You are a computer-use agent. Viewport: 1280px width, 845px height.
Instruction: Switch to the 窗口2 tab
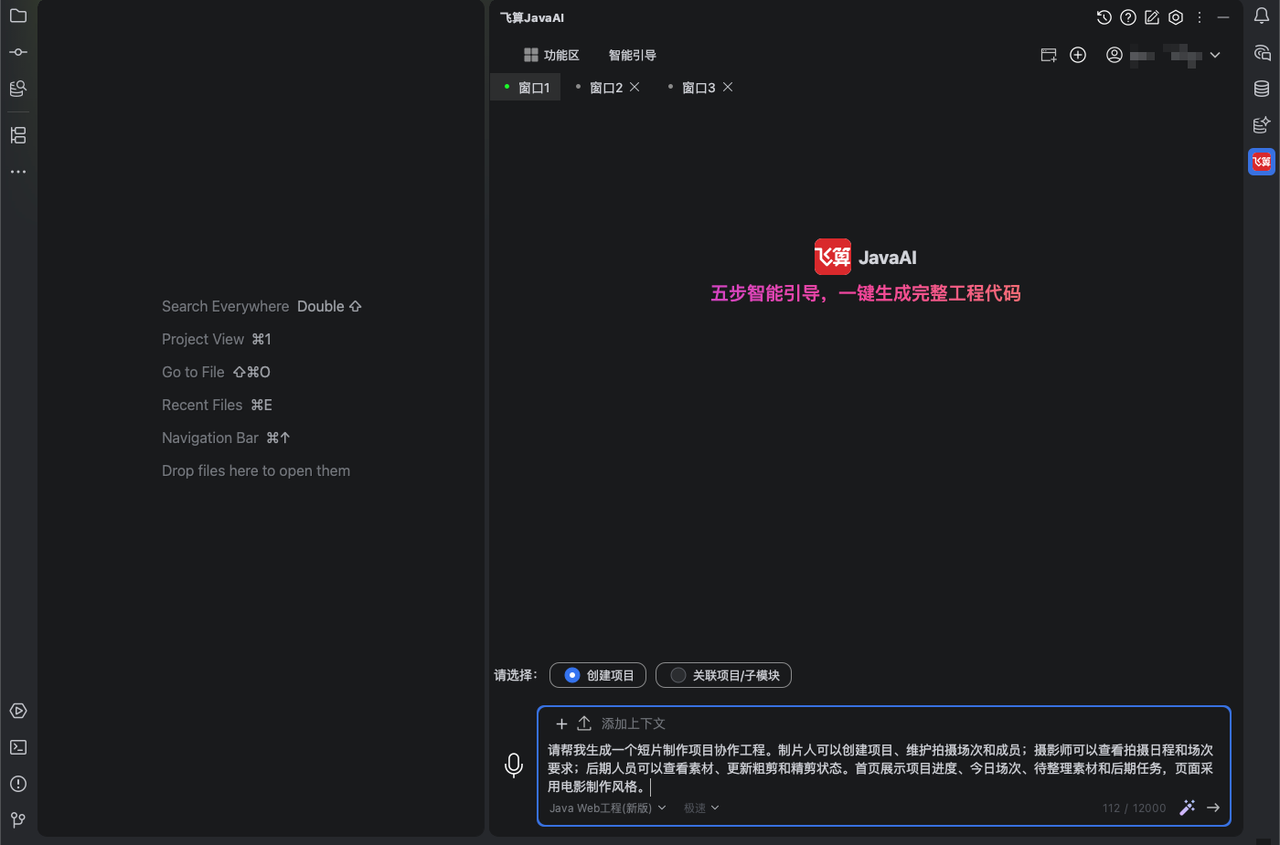coord(606,88)
